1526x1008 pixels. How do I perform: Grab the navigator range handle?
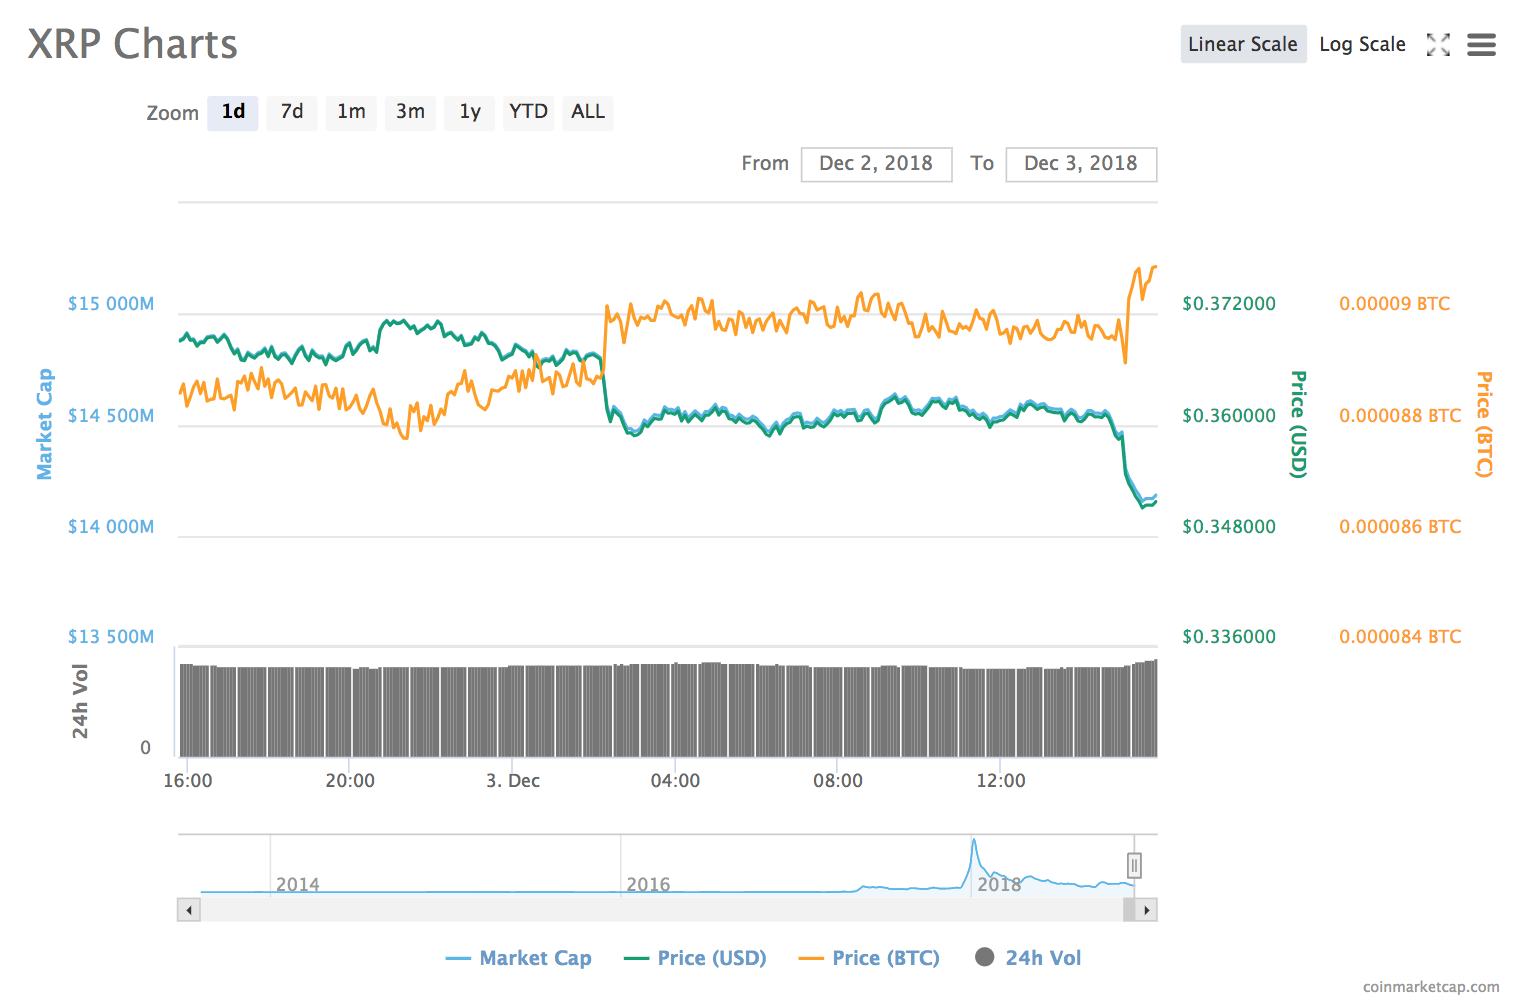pyautogui.click(x=1134, y=865)
